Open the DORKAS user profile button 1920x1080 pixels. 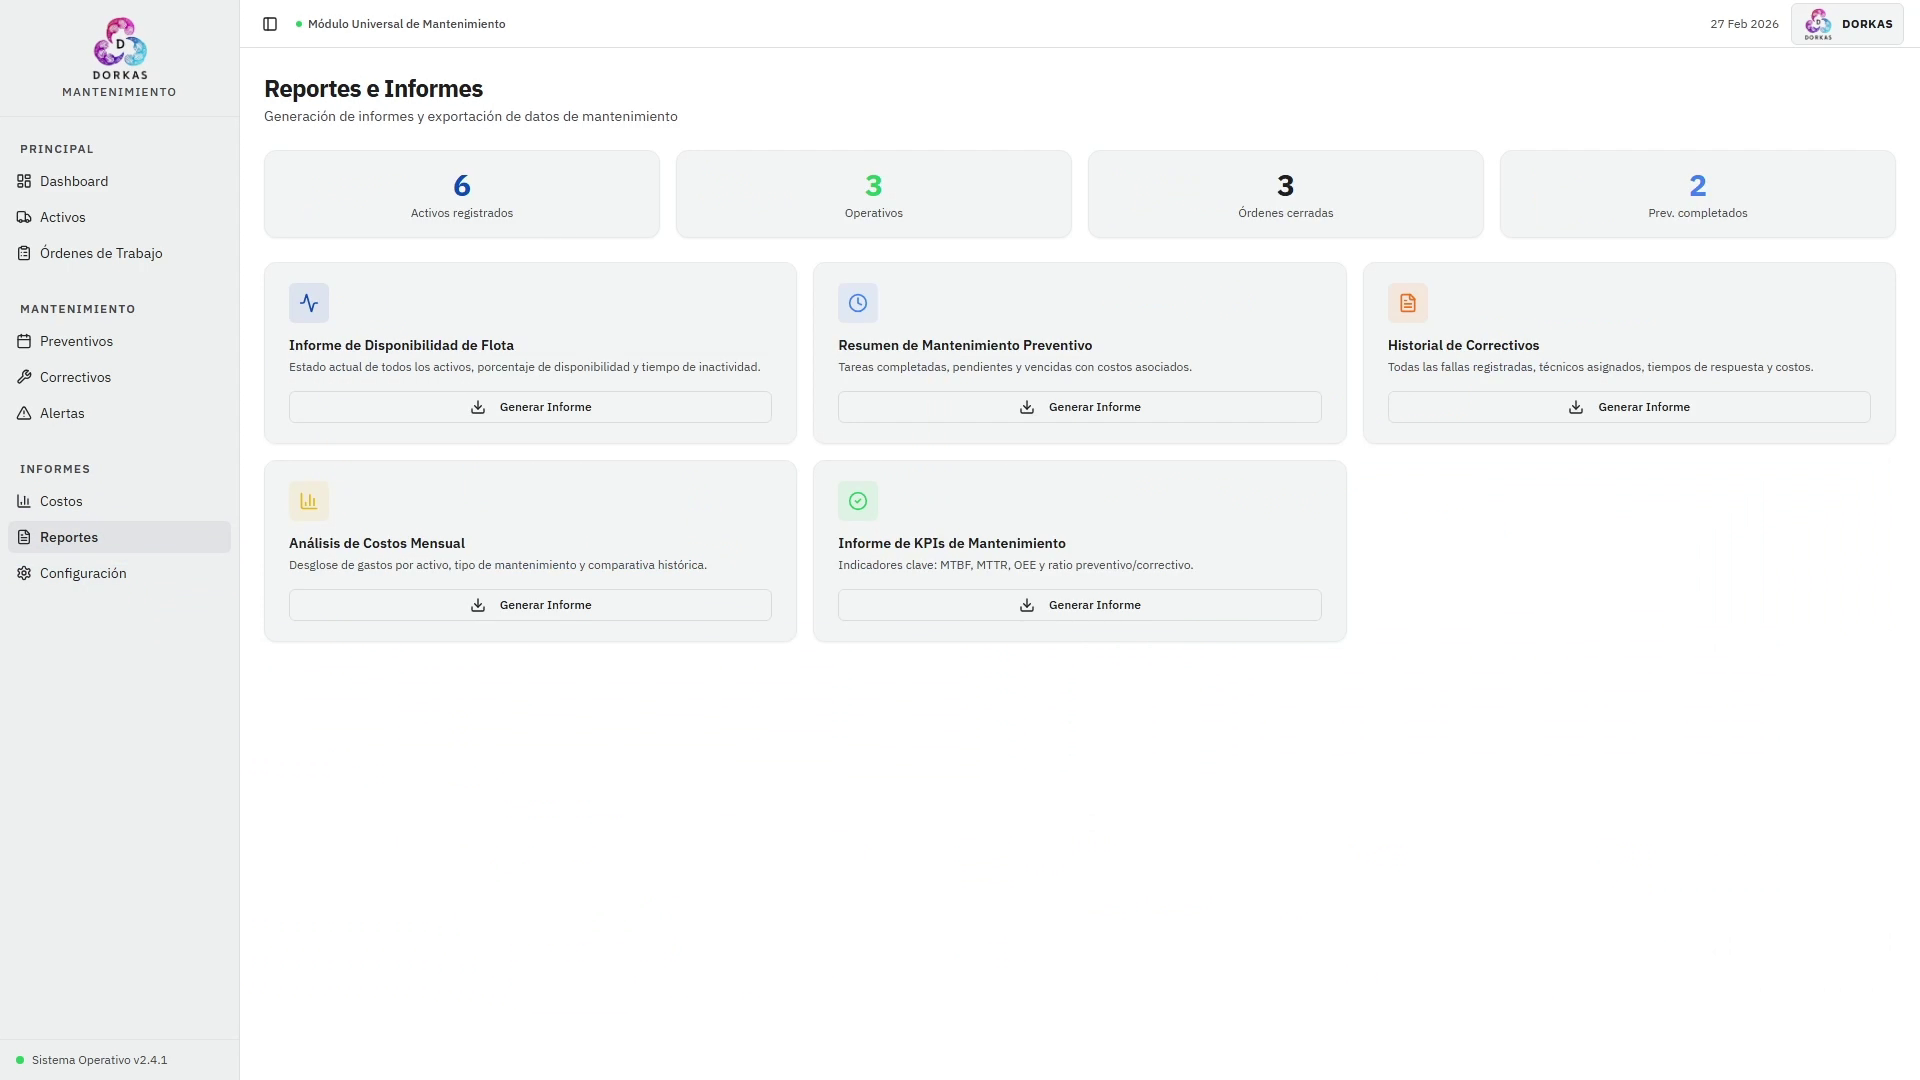click(1847, 24)
